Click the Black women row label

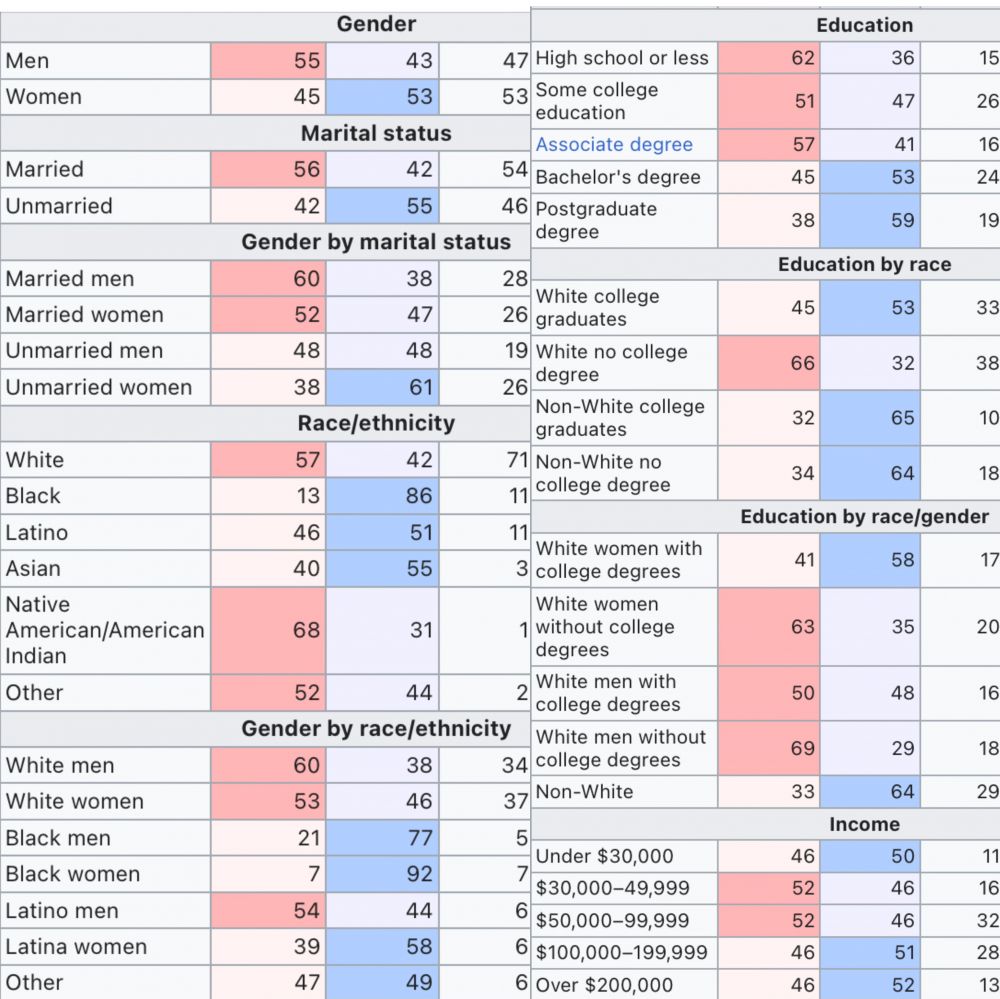(74, 874)
